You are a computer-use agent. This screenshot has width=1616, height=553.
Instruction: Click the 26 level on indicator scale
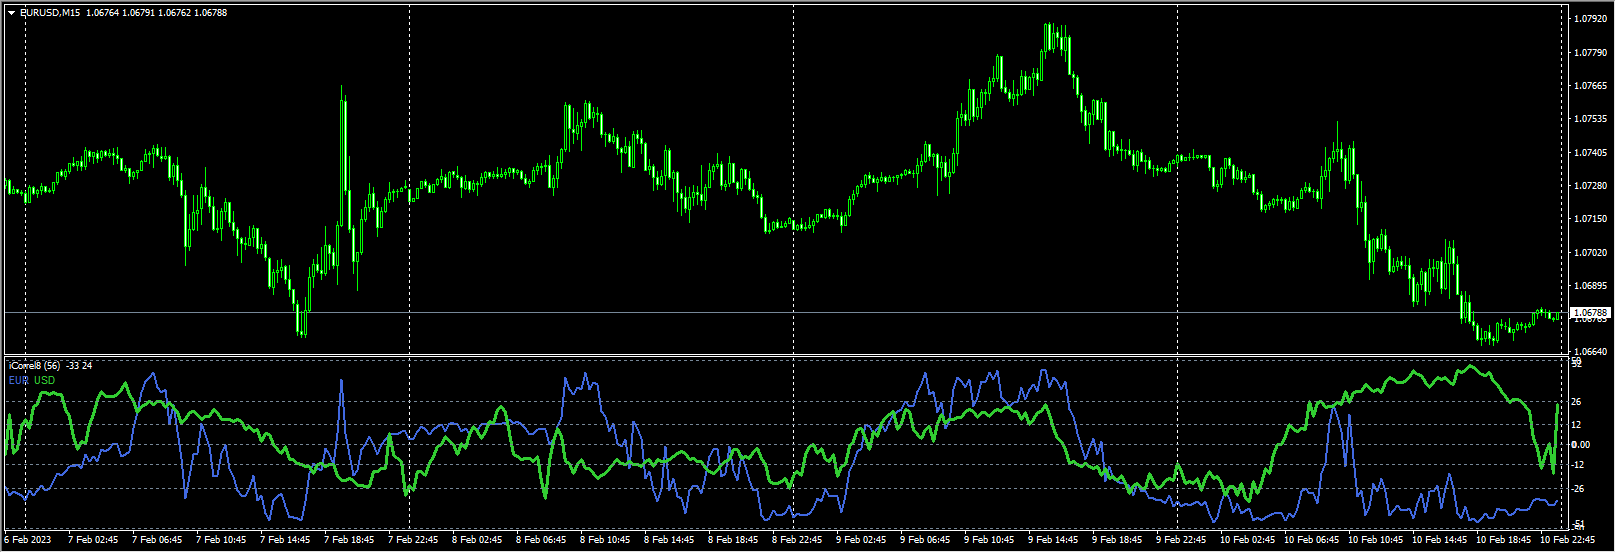click(x=1577, y=402)
